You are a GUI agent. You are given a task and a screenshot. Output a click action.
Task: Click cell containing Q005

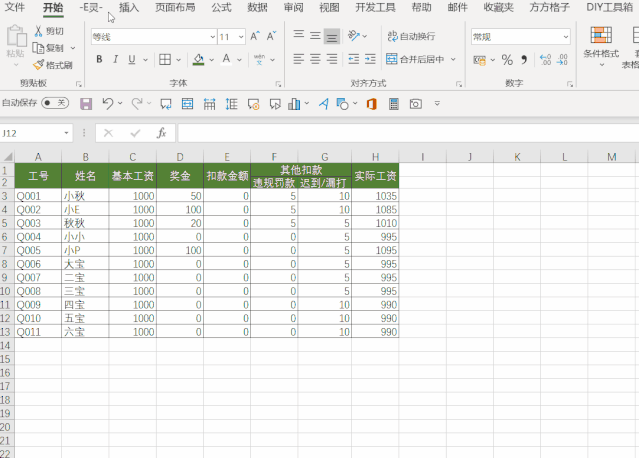pos(38,250)
